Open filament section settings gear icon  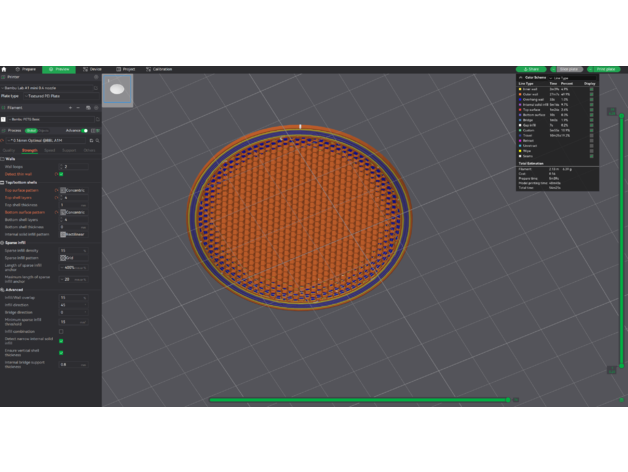(95, 107)
